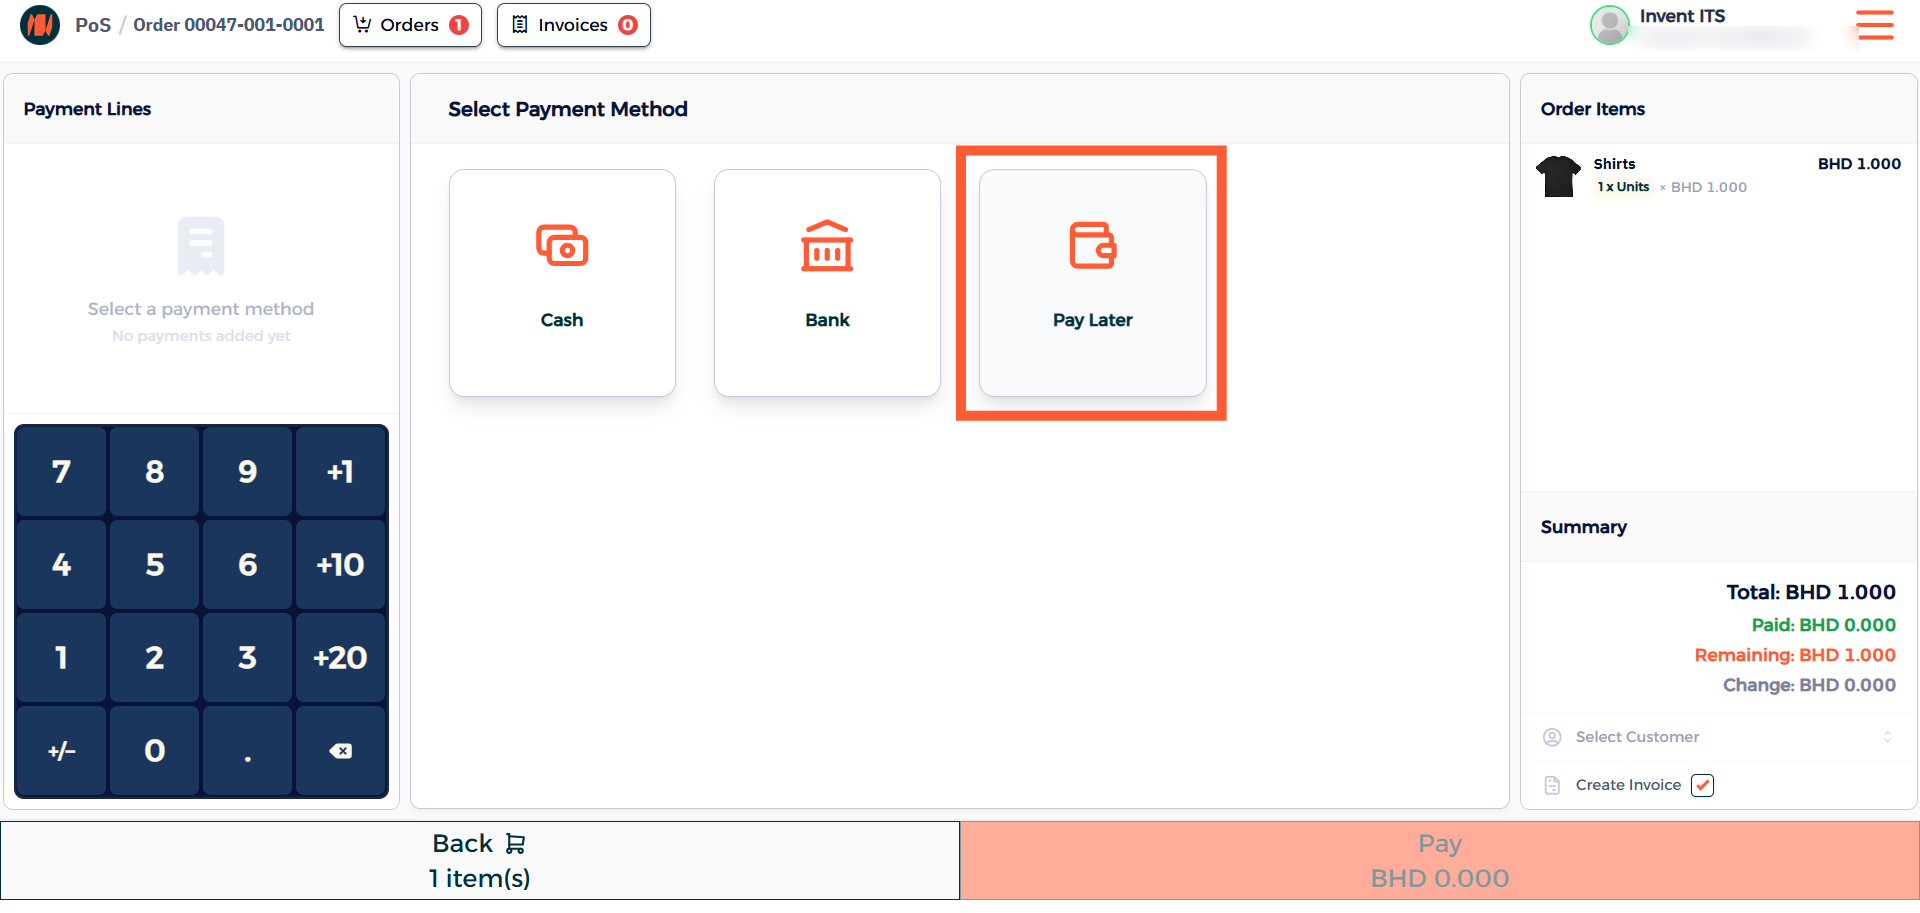1920x913 pixels.
Task: Select the Cash payment method
Action: [562, 283]
